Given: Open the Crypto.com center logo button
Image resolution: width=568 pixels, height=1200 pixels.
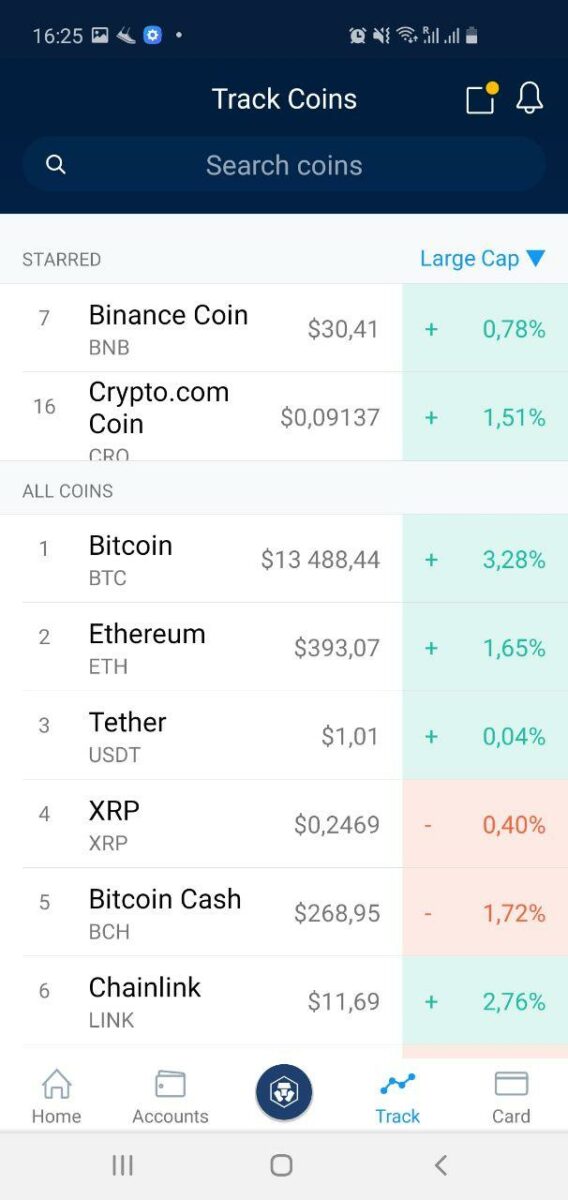Looking at the screenshot, I should pyautogui.click(x=284, y=1092).
